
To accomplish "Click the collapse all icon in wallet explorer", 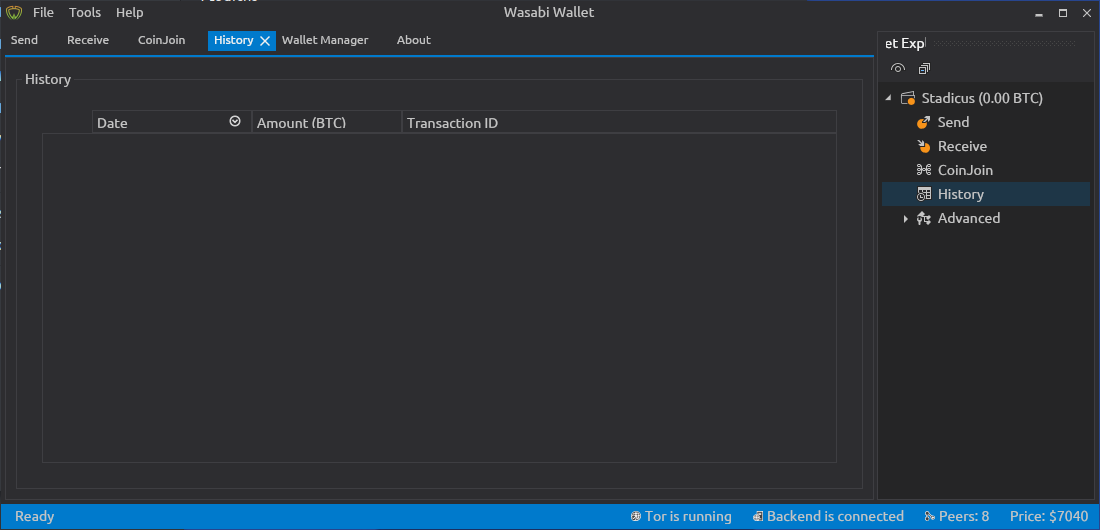I will click(924, 68).
